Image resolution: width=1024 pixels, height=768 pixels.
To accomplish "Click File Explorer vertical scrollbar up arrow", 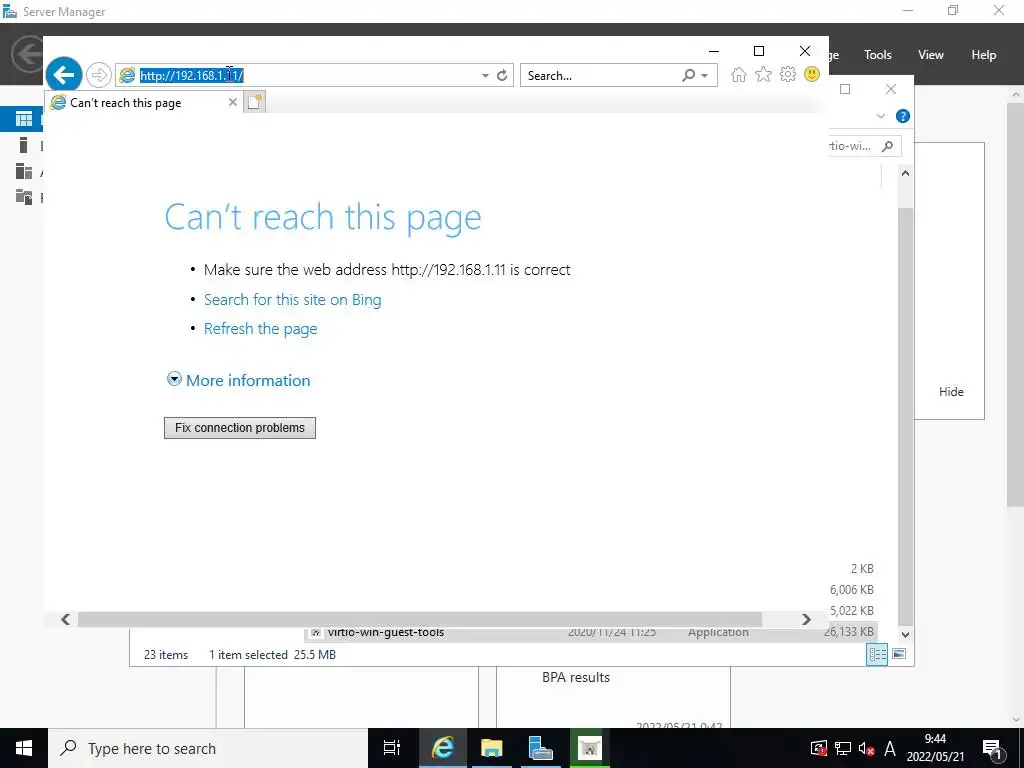I will 905,173.
